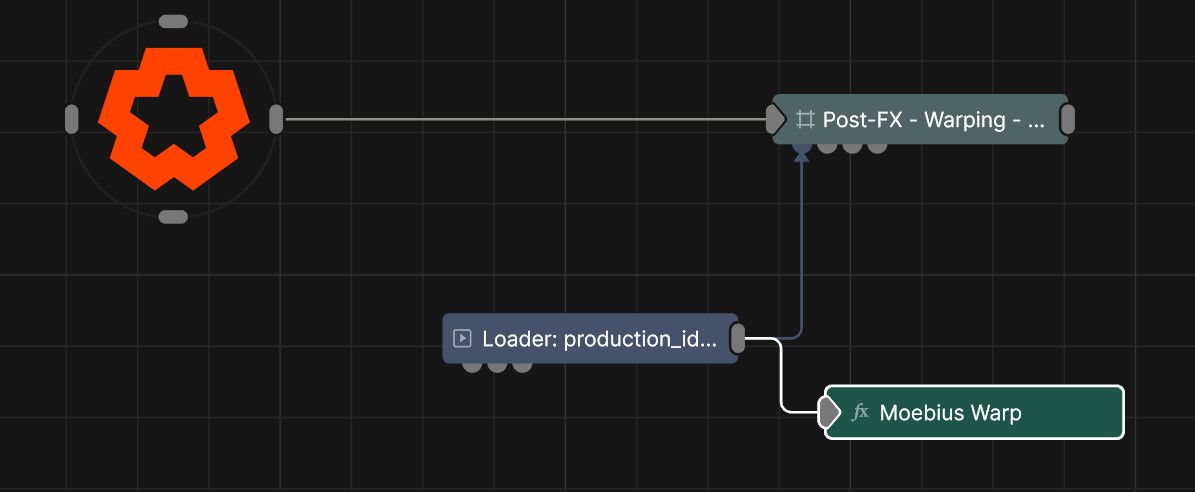Click the "Post-FX - Warping - ..." label text
Image resolution: width=1195 pixels, height=492 pixels.
tap(933, 120)
